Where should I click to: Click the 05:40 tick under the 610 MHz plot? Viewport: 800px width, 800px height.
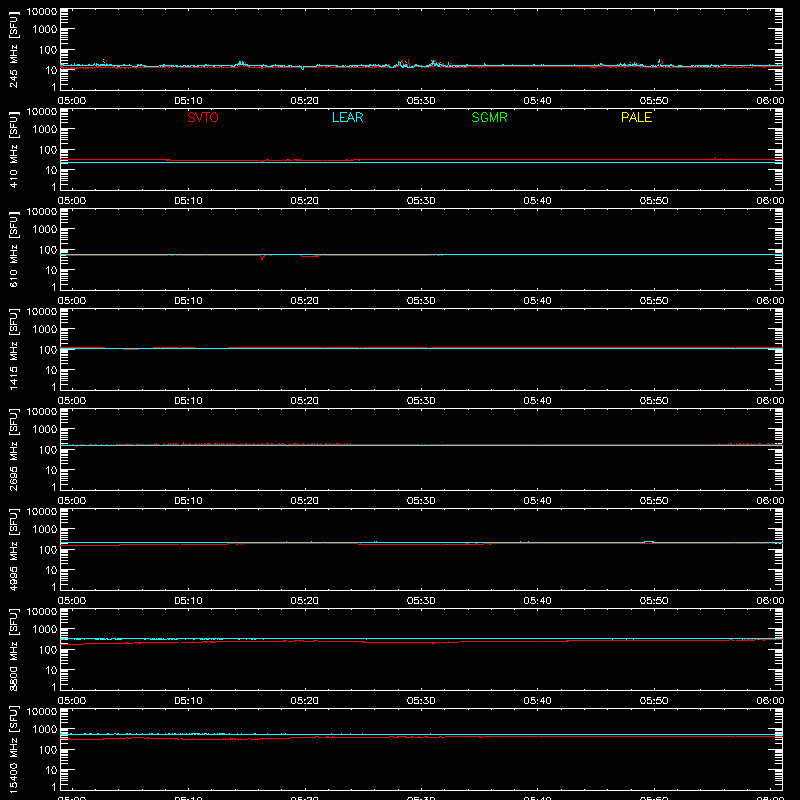click(x=537, y=301)
